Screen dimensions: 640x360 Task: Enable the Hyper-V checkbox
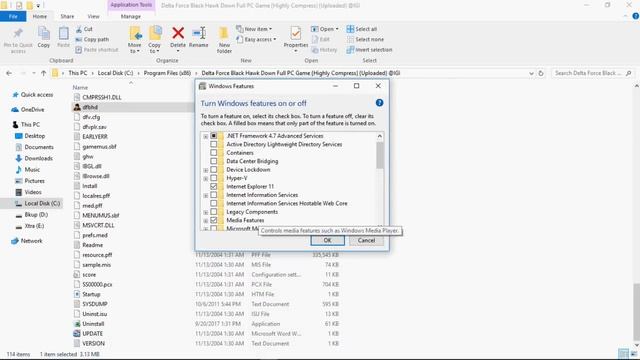click(x=213, y=178)
